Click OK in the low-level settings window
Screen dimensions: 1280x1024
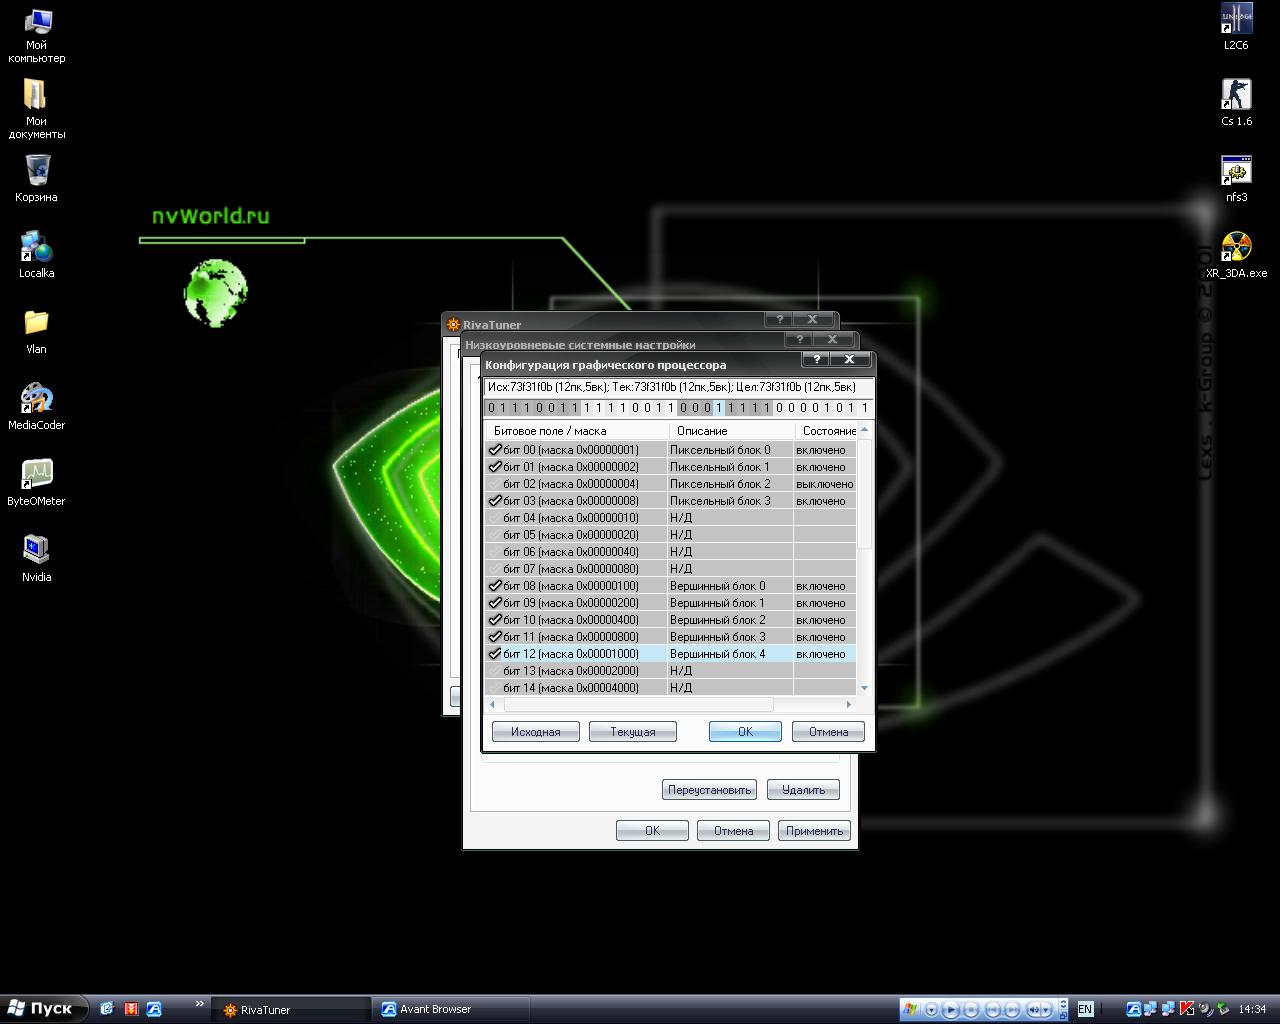652,831
